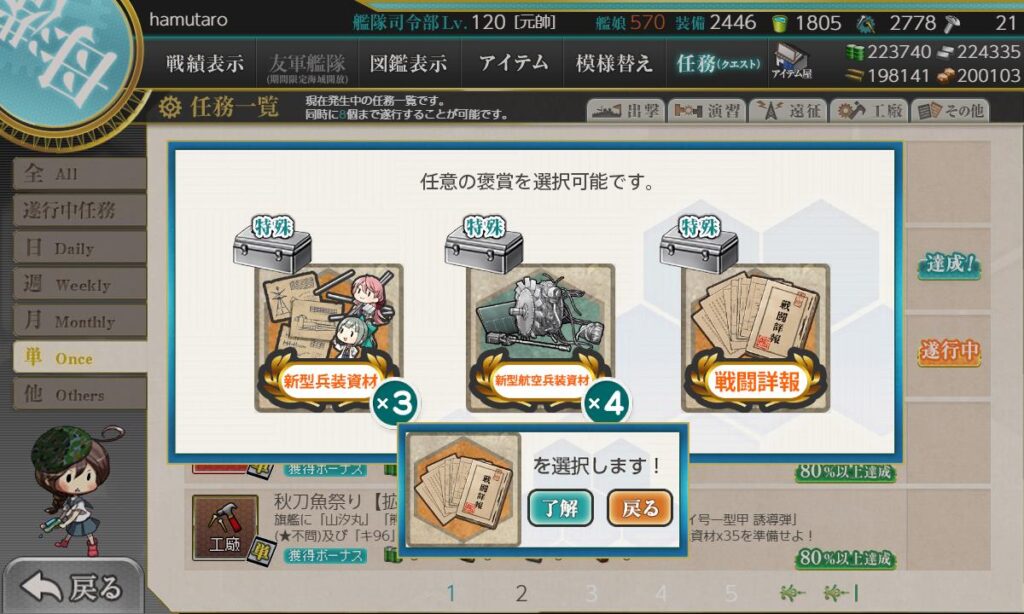Select the Once quest filter
1024x614 pixels.
[79, 357]
